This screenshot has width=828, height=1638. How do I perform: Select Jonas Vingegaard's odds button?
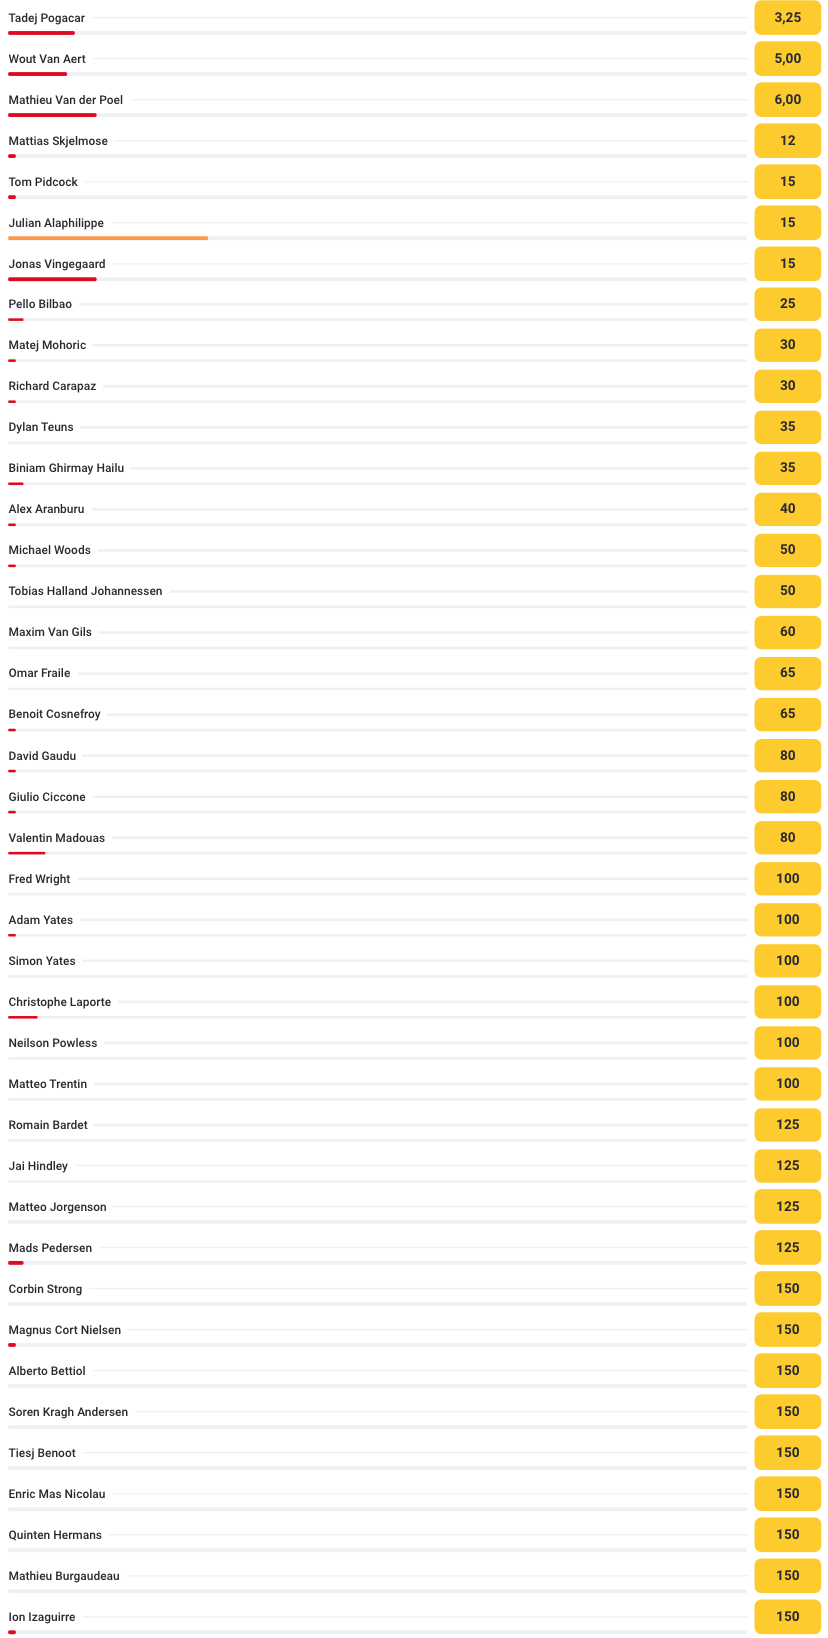(x=787, y=264)
